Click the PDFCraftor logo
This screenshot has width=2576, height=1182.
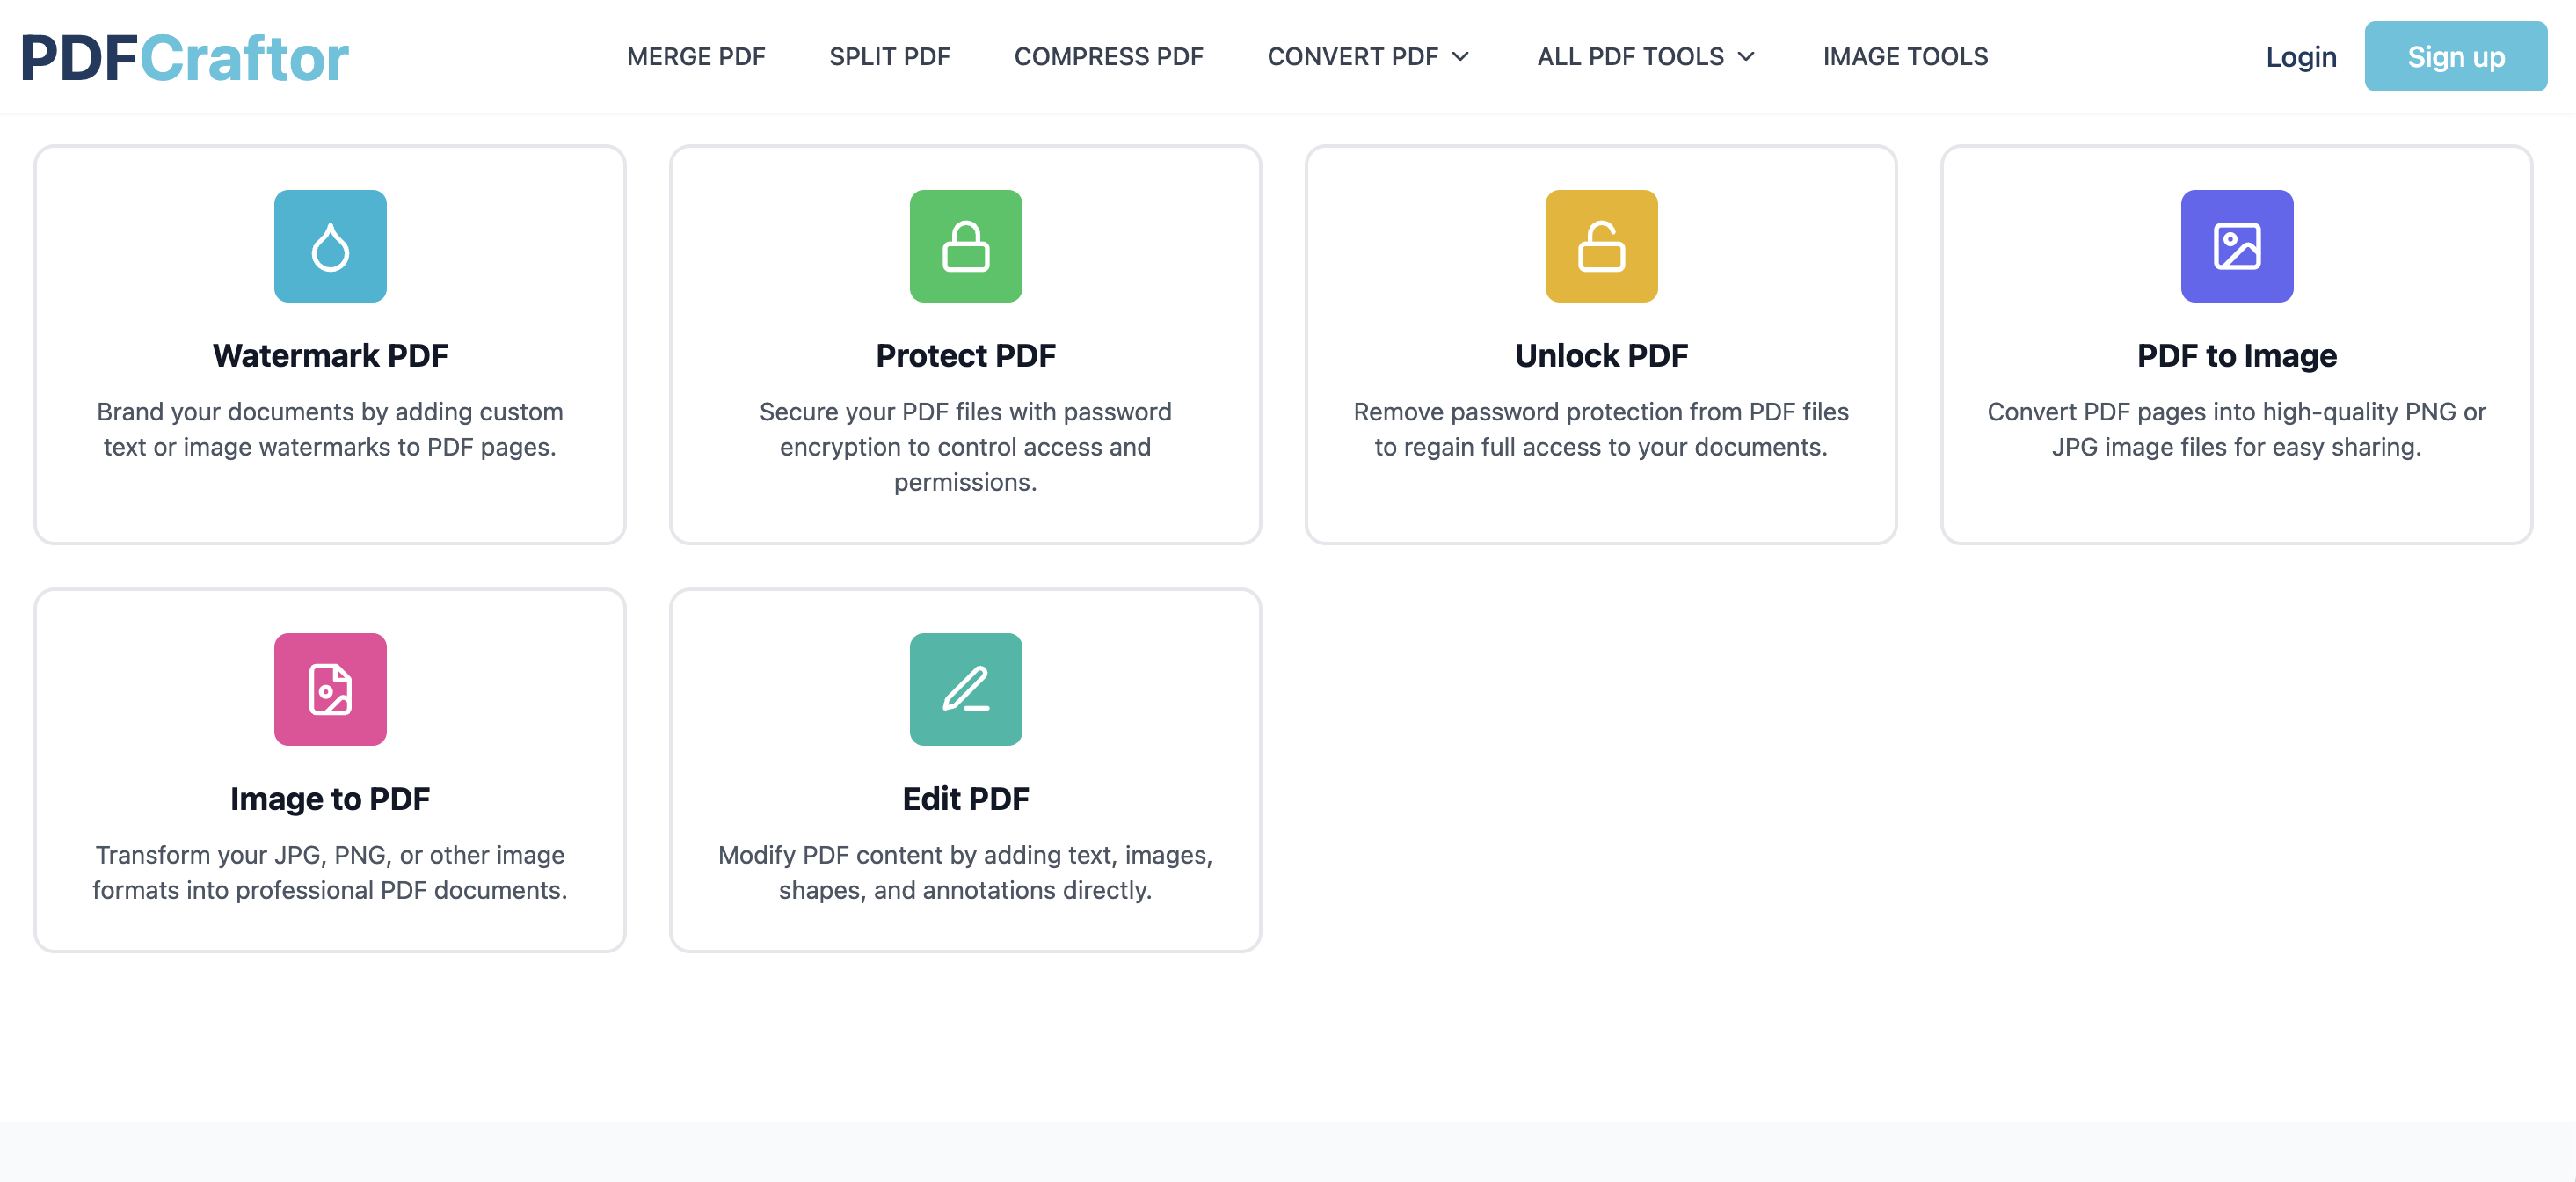click(186, 57)
